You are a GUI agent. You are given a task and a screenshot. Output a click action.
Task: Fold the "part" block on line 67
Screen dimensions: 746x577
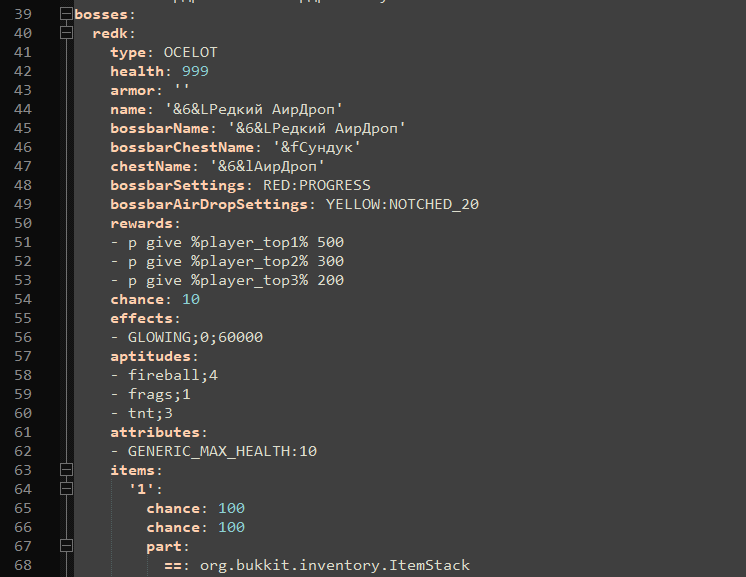coord(66,547)
